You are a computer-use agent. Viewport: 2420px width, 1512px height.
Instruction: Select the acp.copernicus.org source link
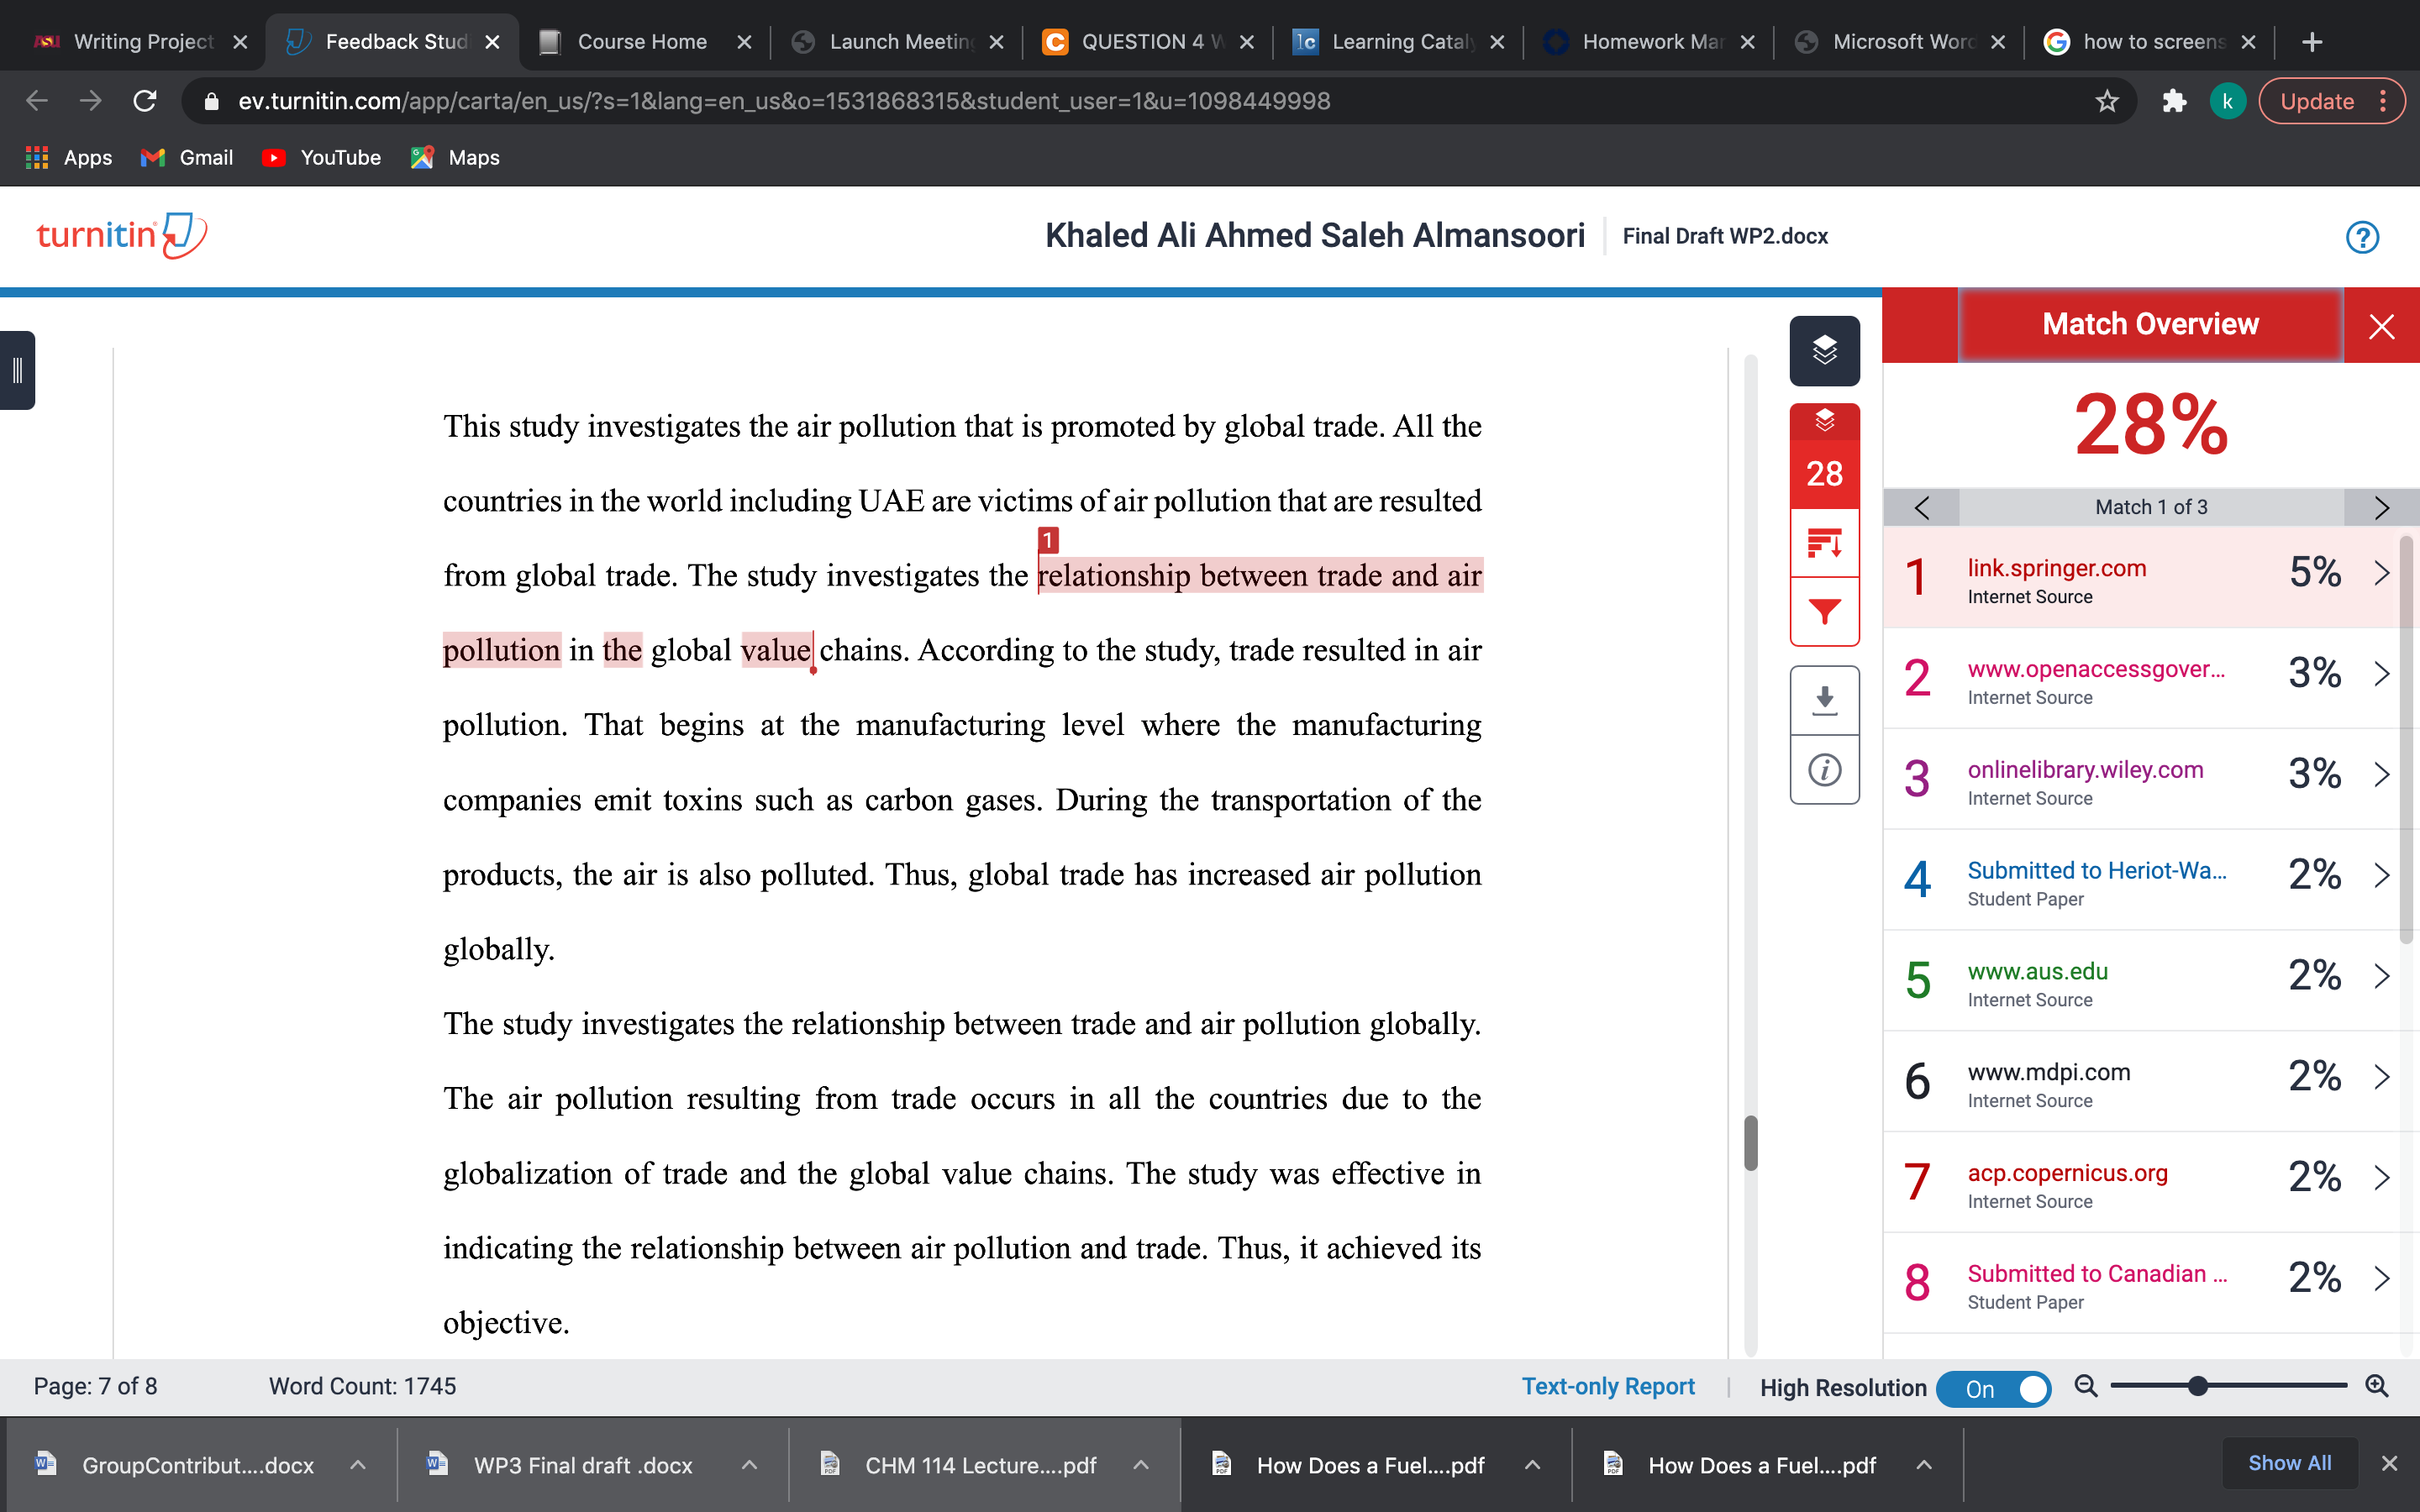coord(2067,1173)
